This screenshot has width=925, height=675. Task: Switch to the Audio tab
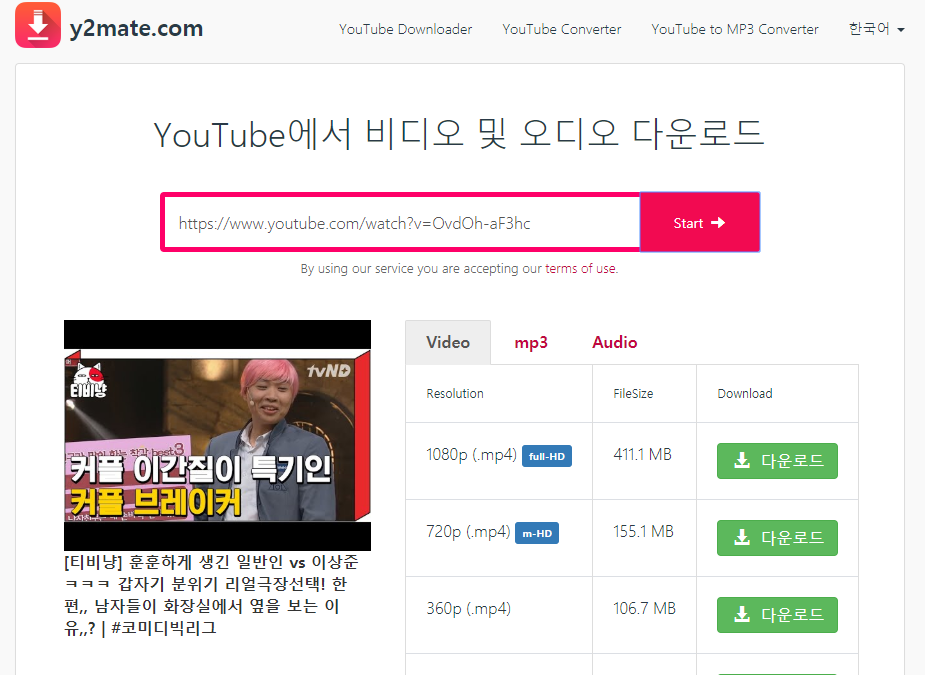coord(615,342)
